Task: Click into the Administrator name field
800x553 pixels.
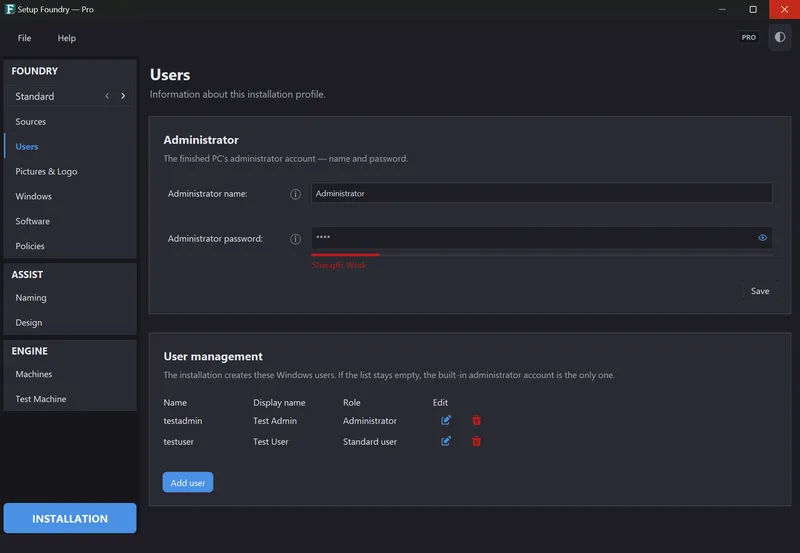Action: 541,194
